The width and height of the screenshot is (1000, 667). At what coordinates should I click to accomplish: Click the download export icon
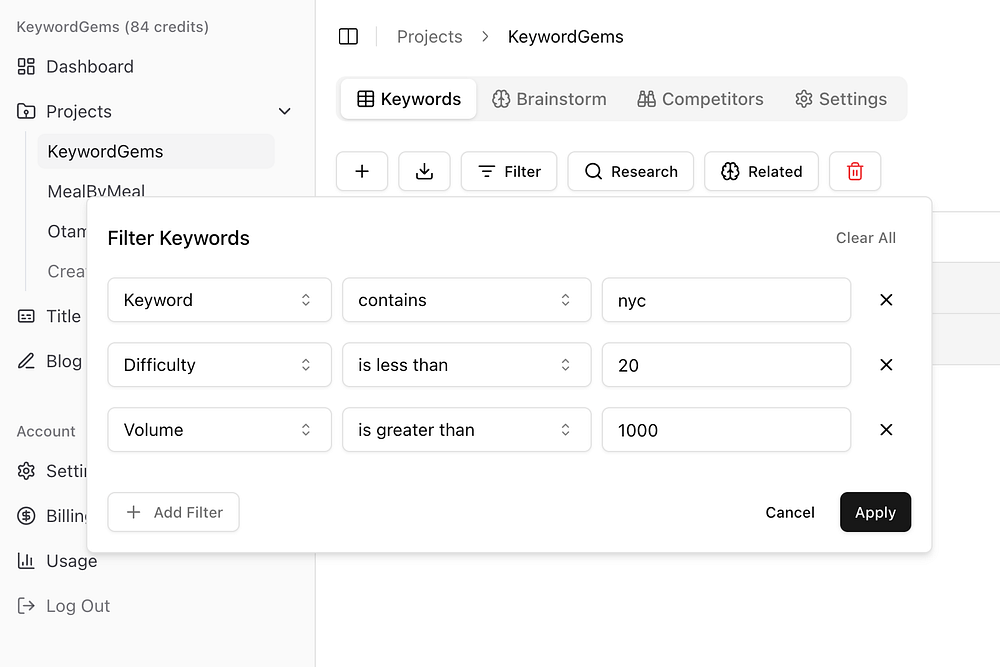pyautogui.click(x=424, y=172)
